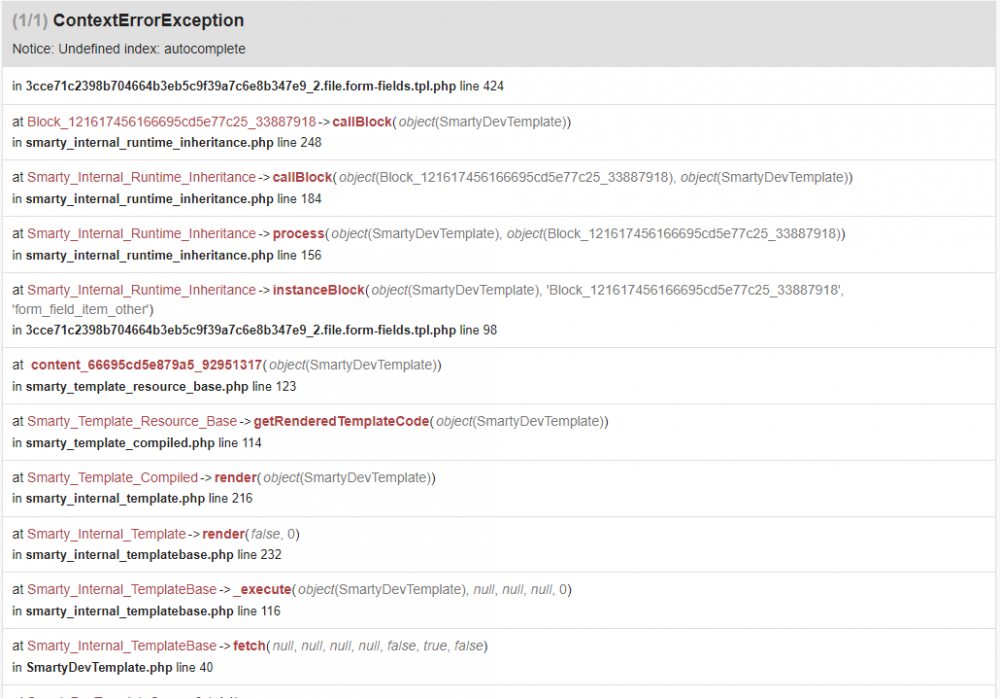Click the process method name
The image size is (1000, 699).
[x=298, y=234]
